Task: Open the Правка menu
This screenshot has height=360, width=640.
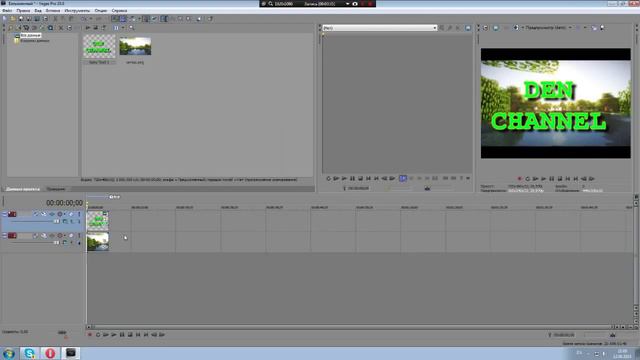Action: [23, 11]
